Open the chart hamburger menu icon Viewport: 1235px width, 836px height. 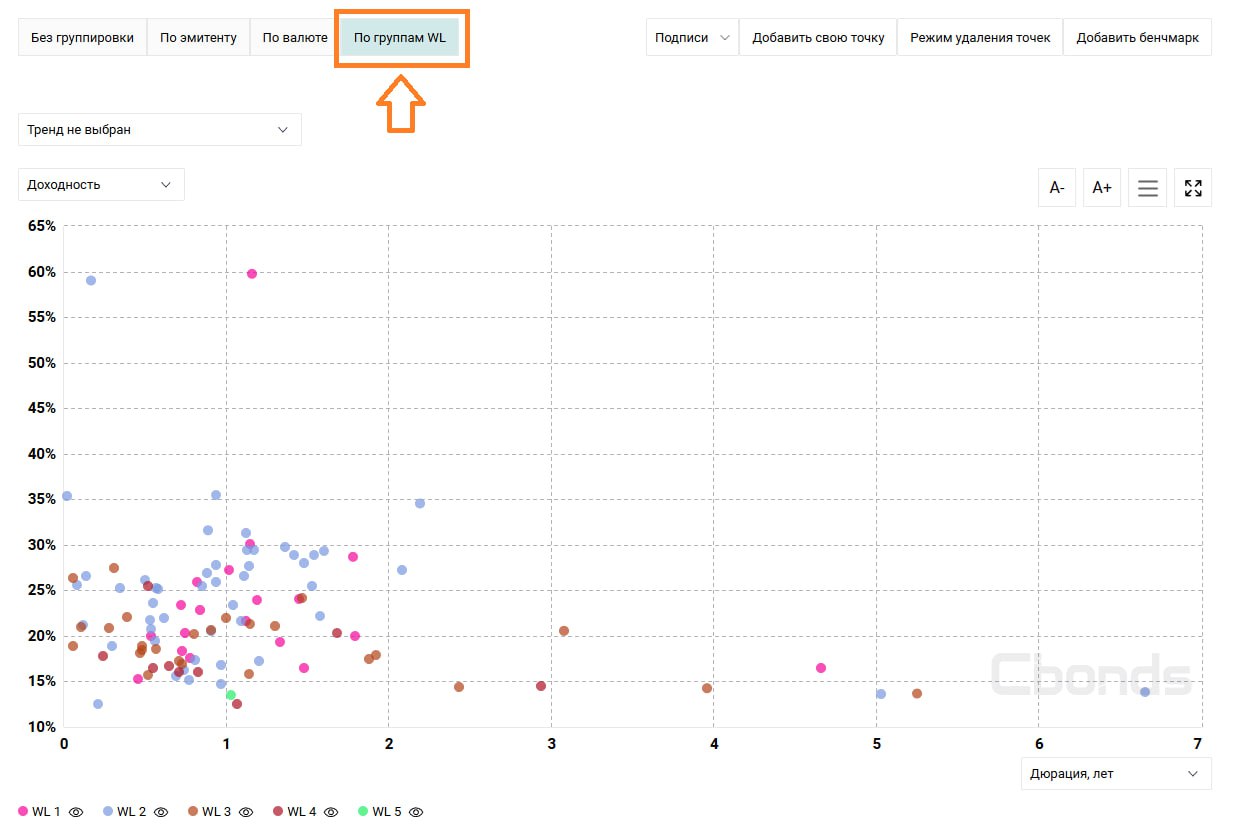click(x=1147, y=188)
